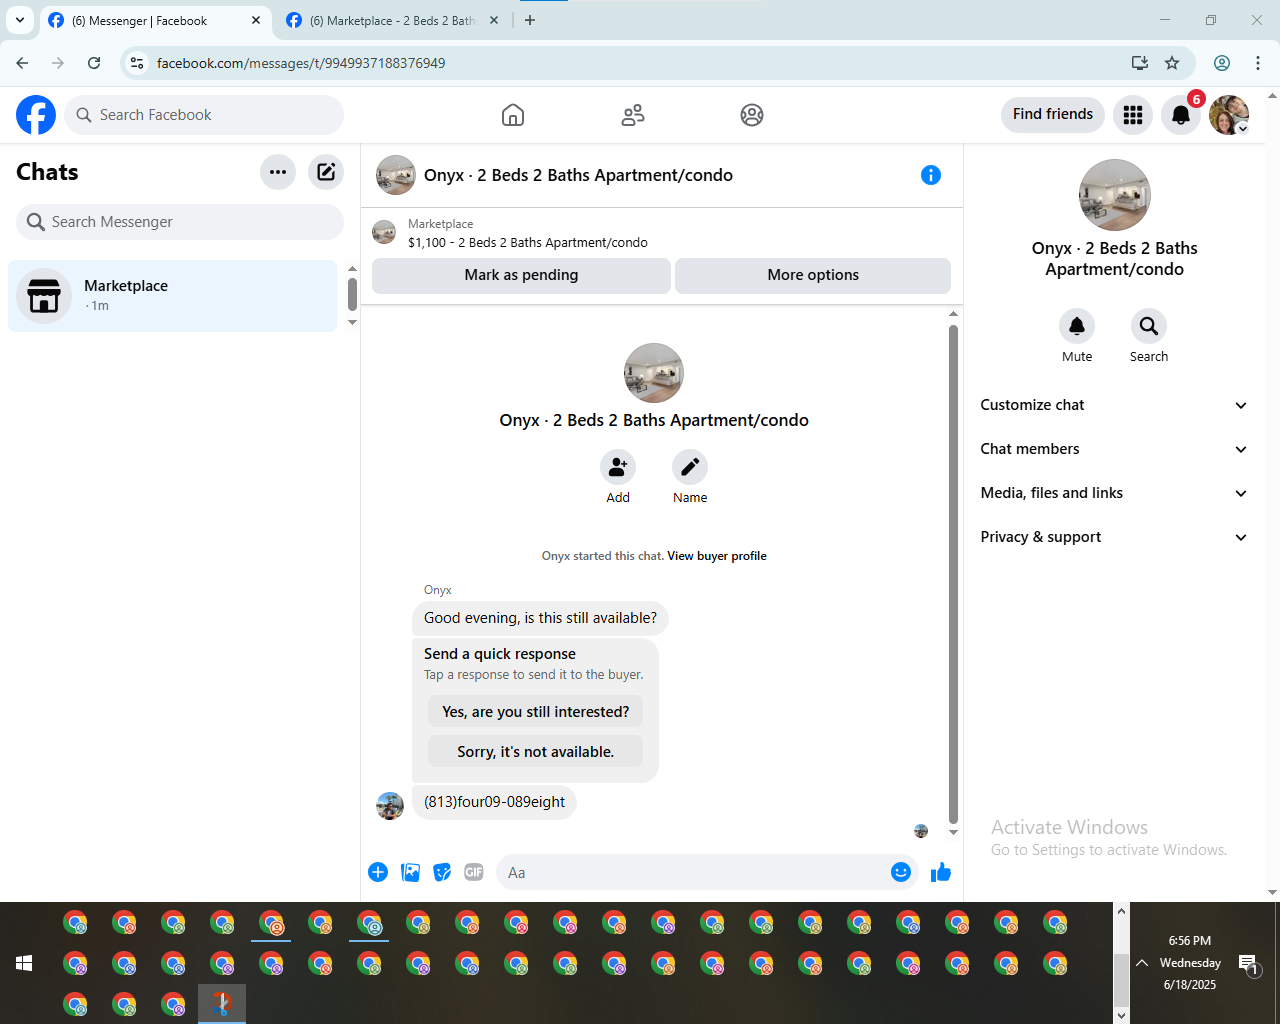This screenshot has width=1280, height=1024.
Task: Open the notifications bell
Action: click(x=1181, y=115)
